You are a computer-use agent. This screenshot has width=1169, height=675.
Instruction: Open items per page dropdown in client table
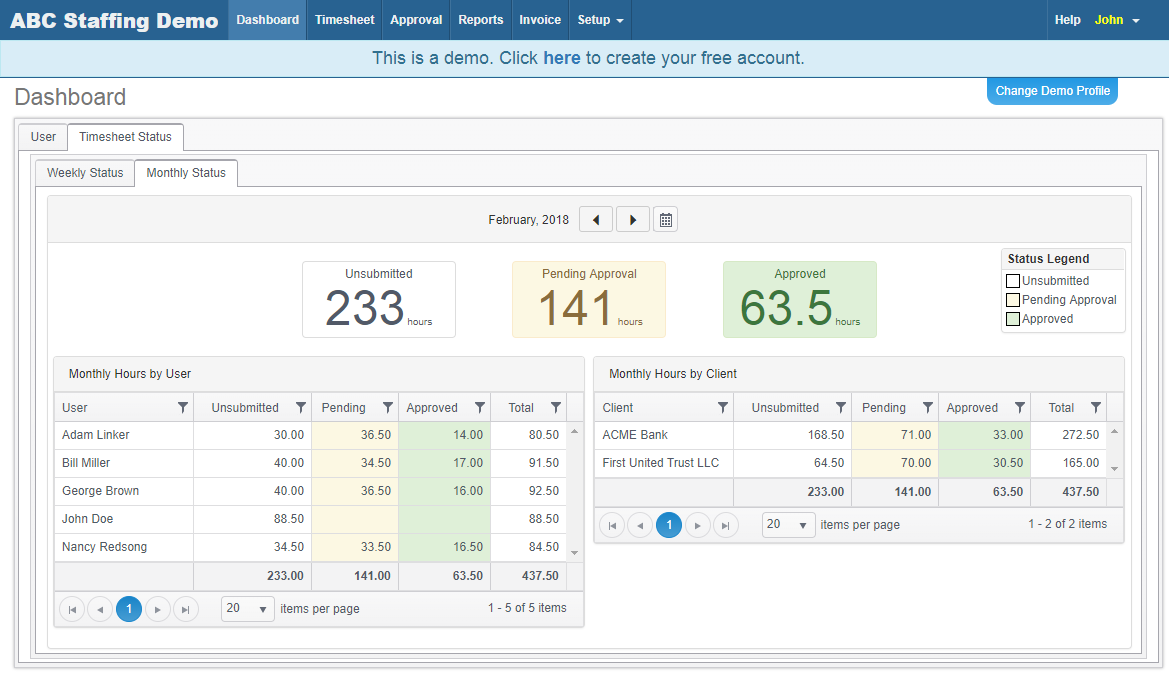[x=788, y=524]
